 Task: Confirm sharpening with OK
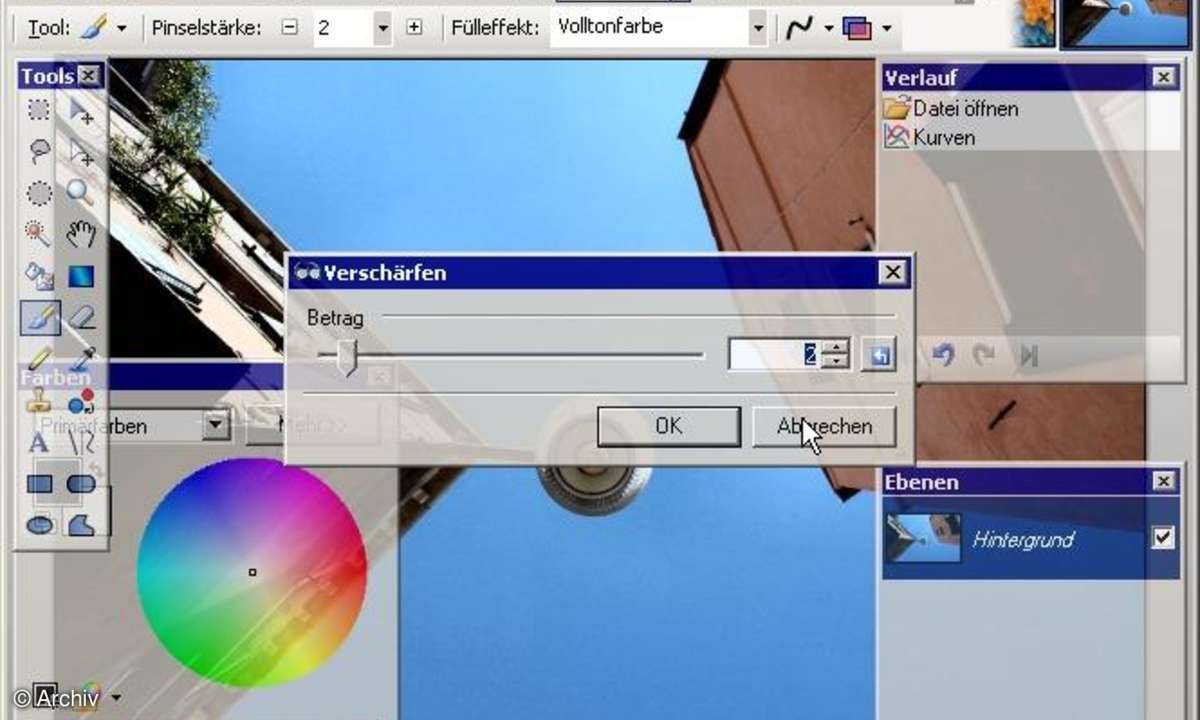pyautogui.click(x=669, y=426)
